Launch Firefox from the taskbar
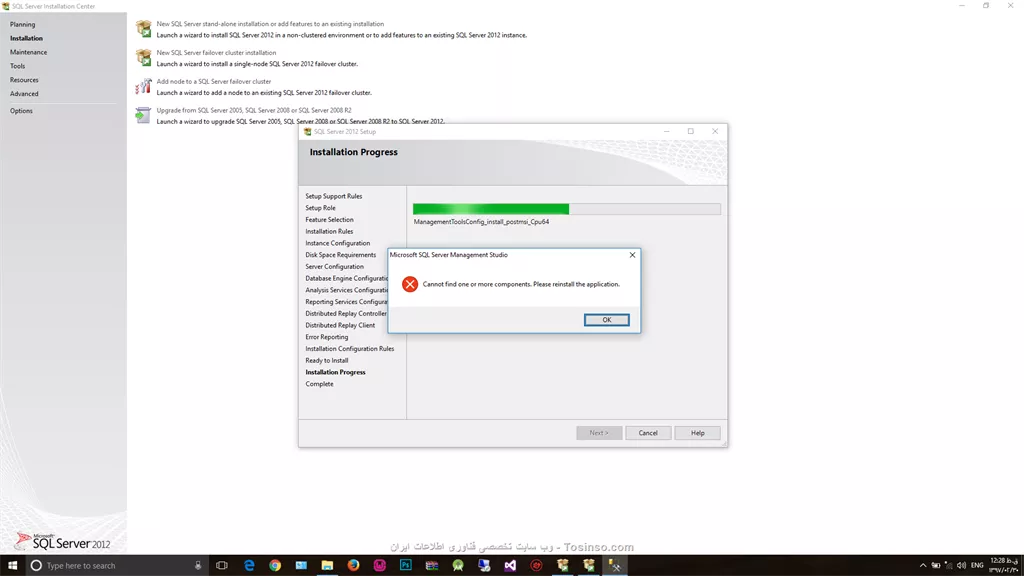Image resolution: width=1024 pixels, height=576 pixels. (353, 566)
